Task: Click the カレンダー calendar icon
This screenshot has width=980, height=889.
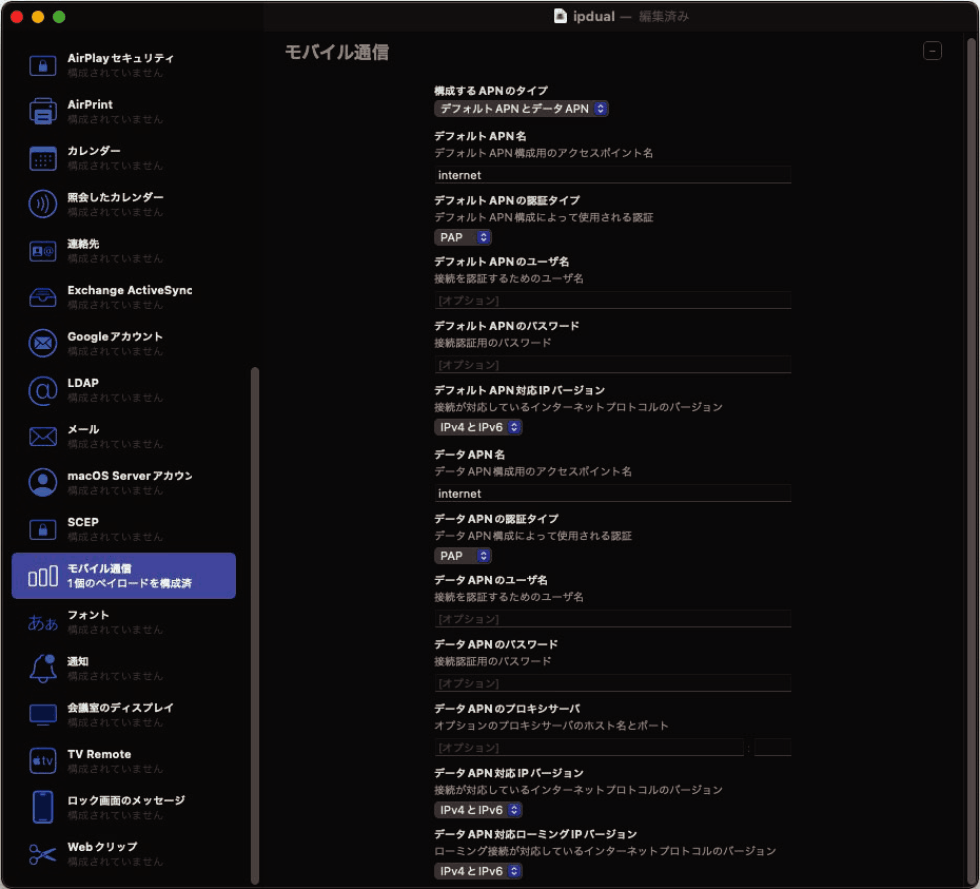Action: [42, 158]
